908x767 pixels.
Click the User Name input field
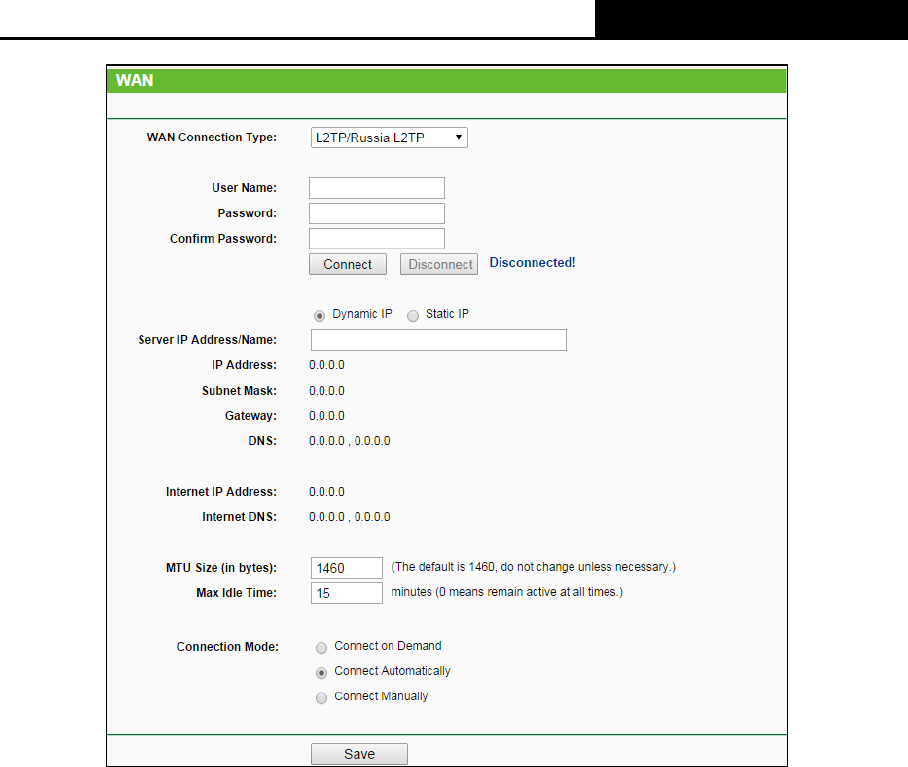tap(377, 188)
